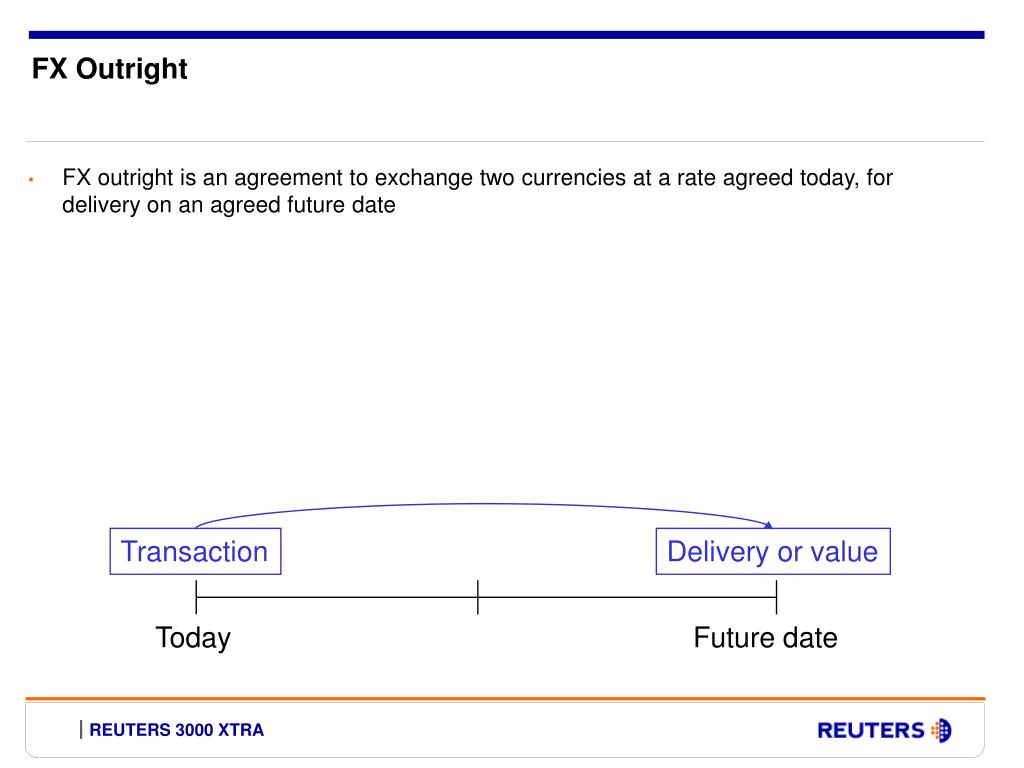Click the Today tick mark on timeline

click(x=196, y=597)
